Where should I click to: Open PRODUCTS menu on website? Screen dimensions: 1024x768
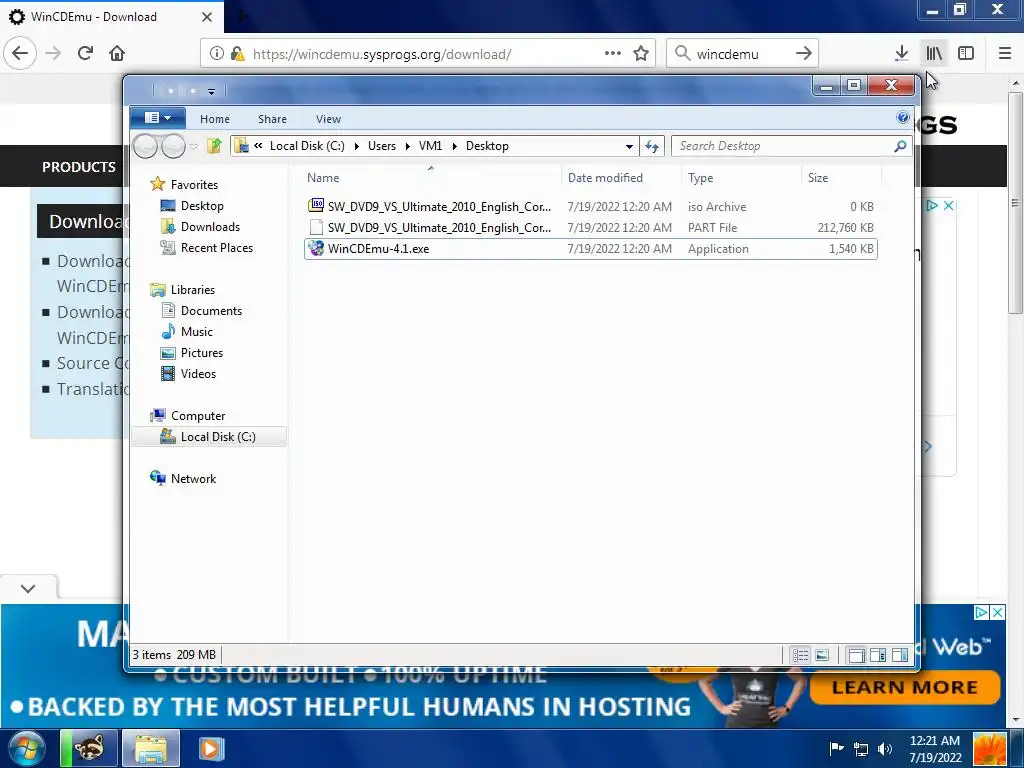coord(78,167)
